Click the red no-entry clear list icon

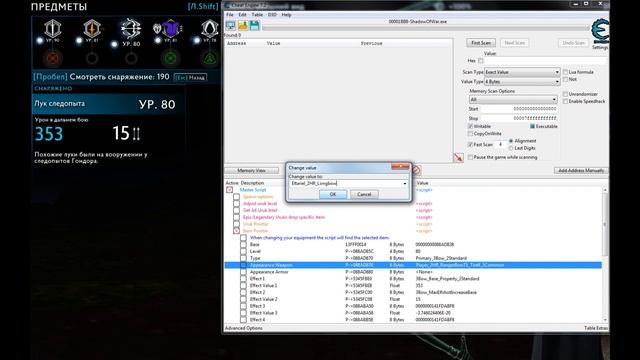tap(416, 170)
